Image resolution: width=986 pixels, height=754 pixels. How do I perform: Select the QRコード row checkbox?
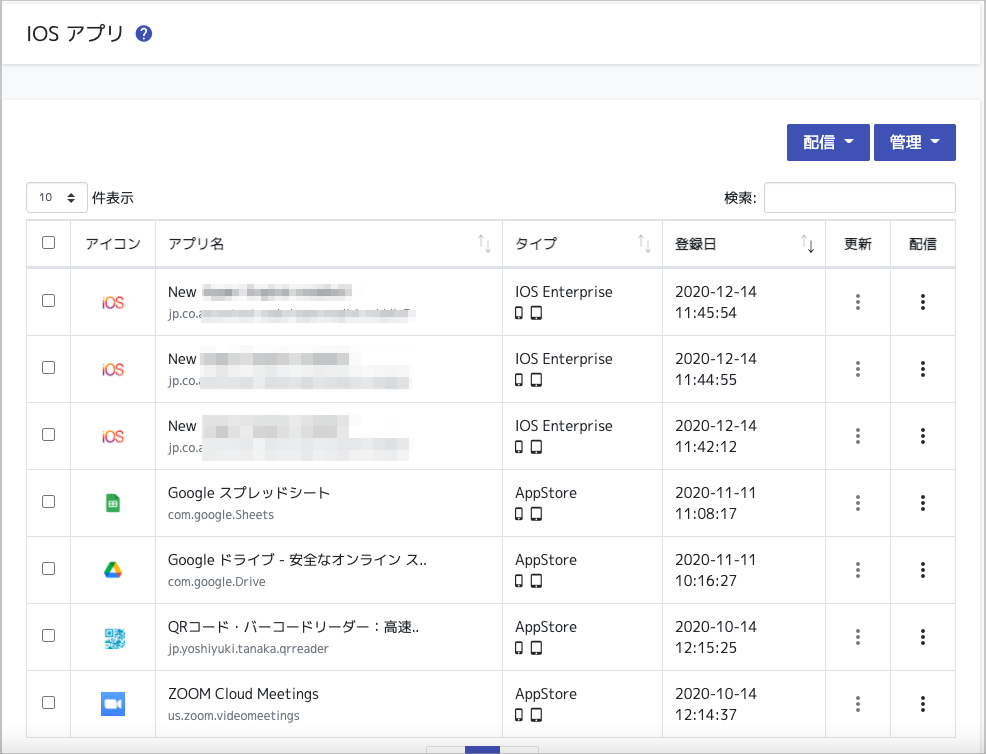pos(48,635)
